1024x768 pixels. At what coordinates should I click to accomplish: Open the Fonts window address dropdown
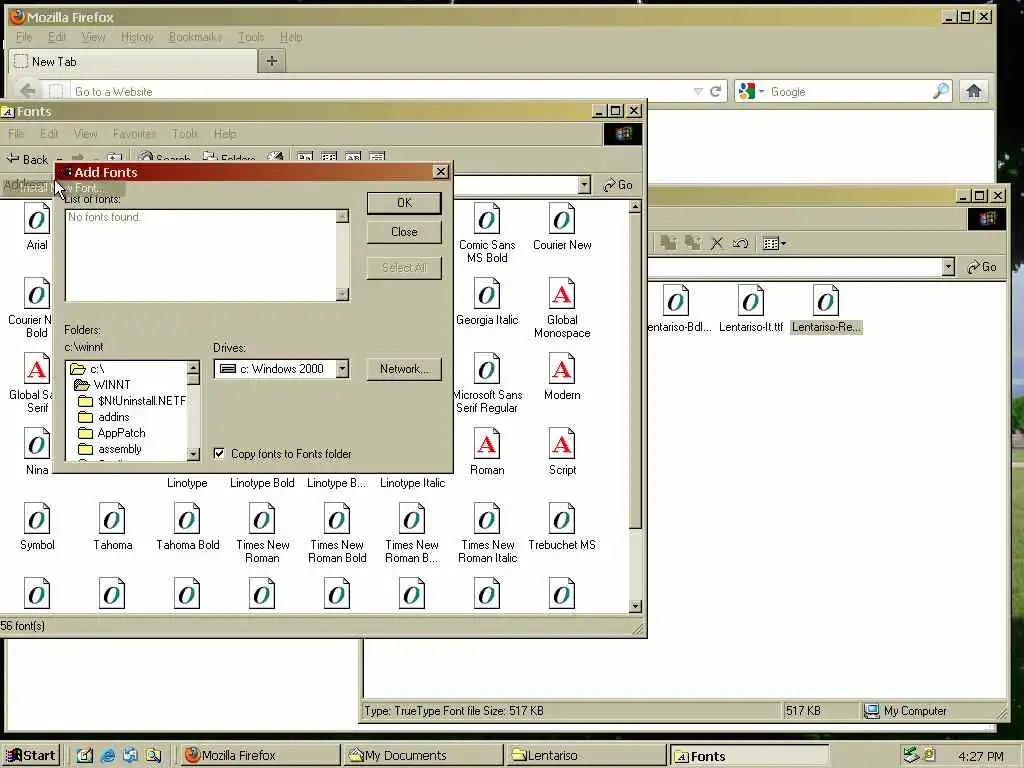point(584,185)
